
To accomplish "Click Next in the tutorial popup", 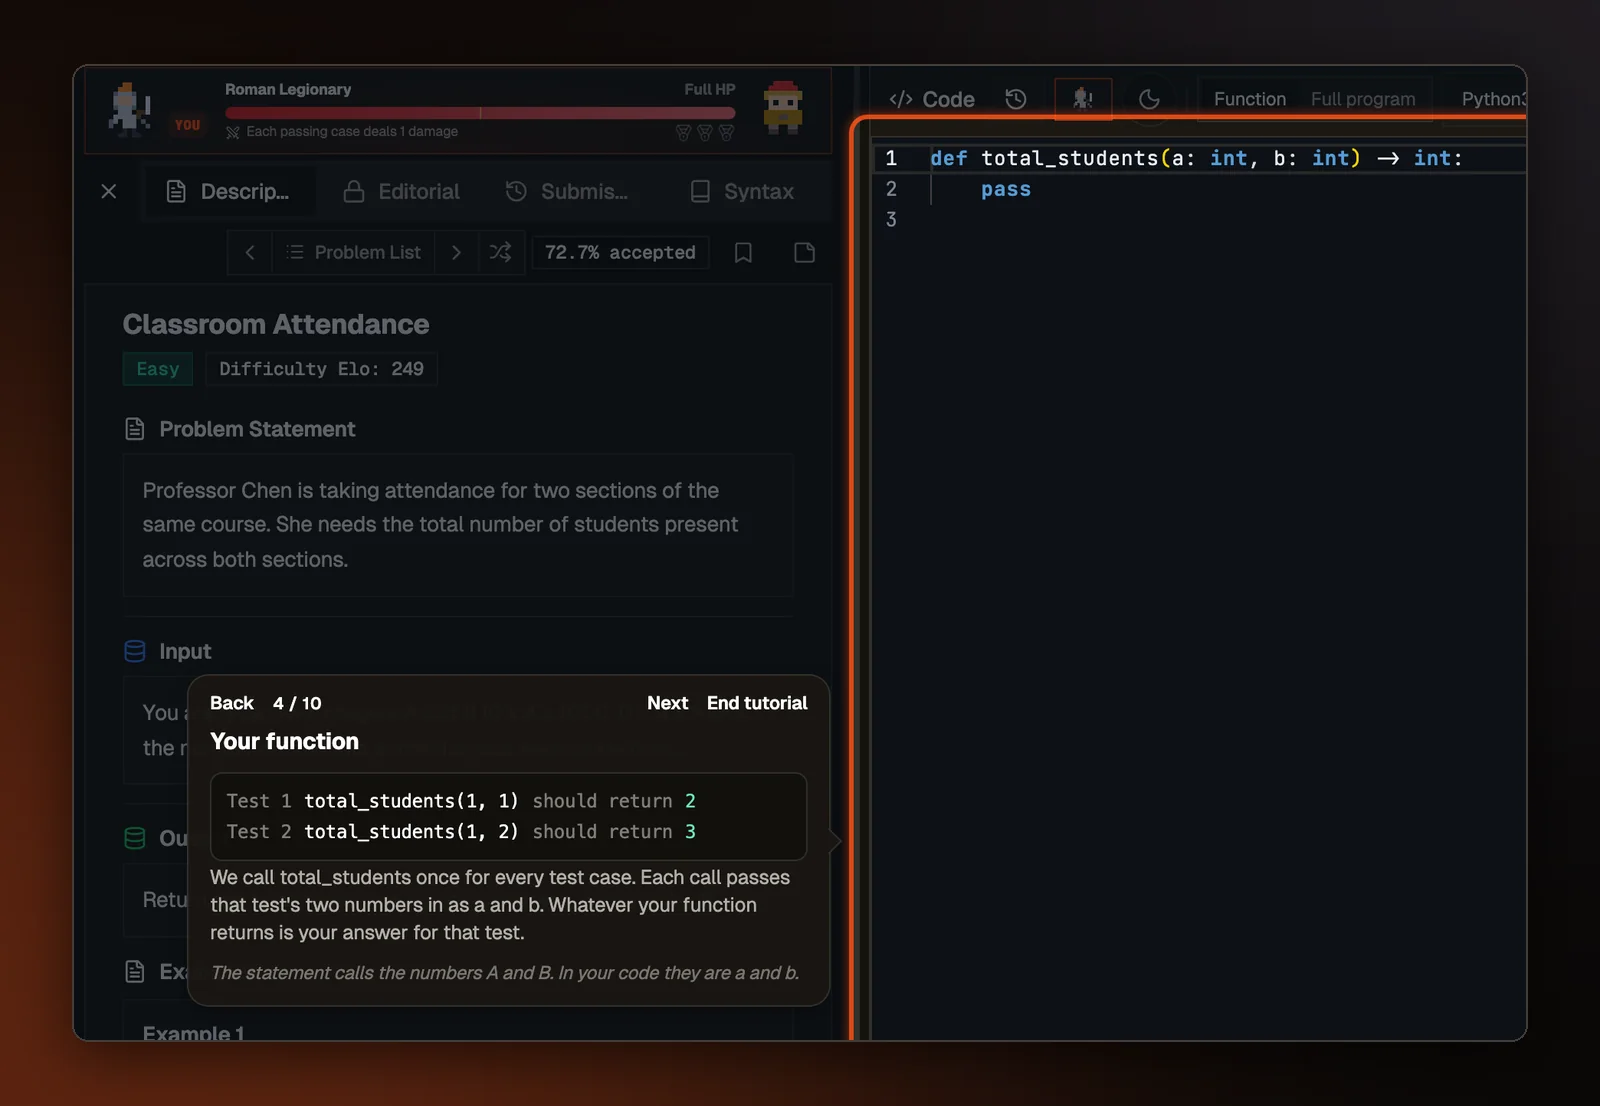I will click(667, 703).
